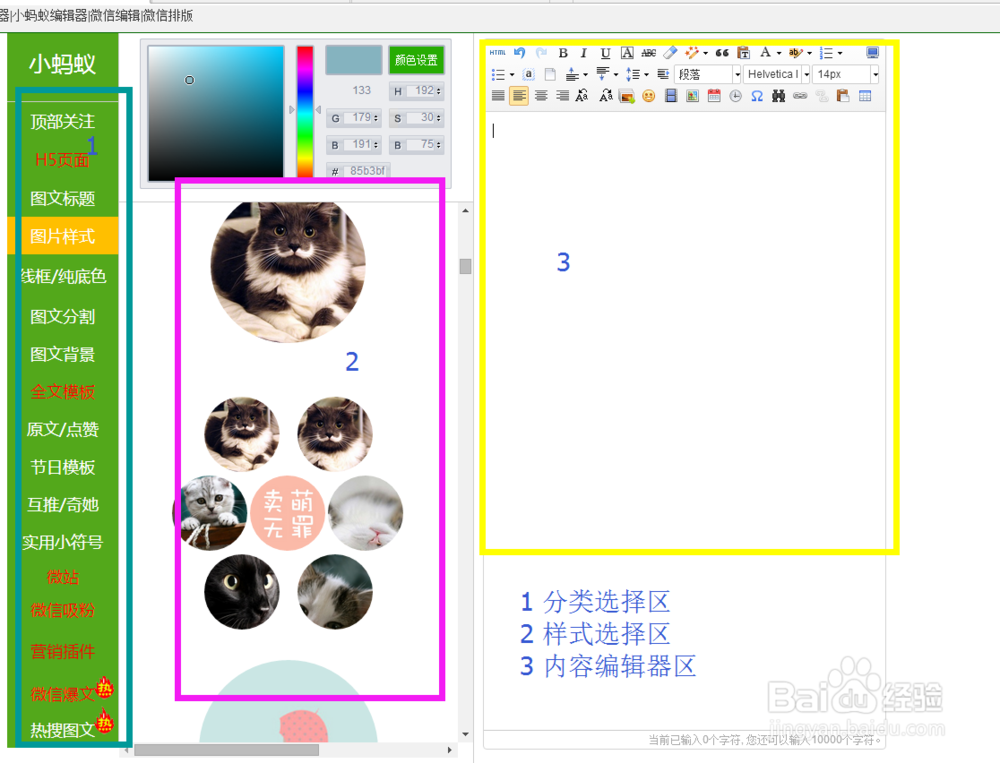Toggle bold formatting in editor toolbar

point(562,53)
